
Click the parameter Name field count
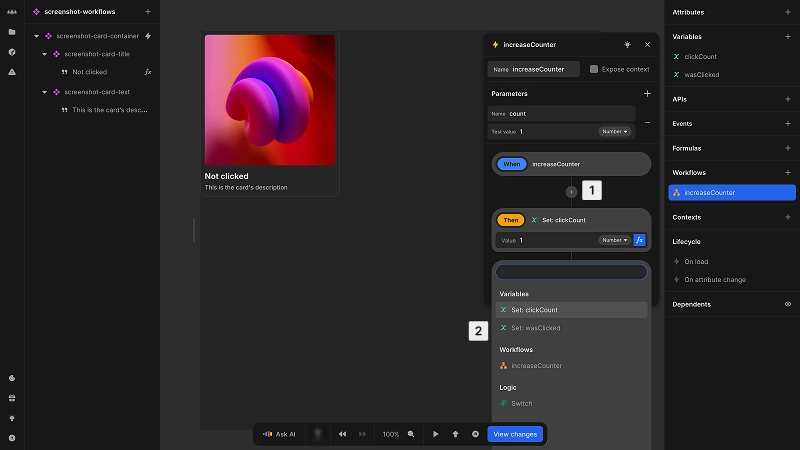[561, 113]
